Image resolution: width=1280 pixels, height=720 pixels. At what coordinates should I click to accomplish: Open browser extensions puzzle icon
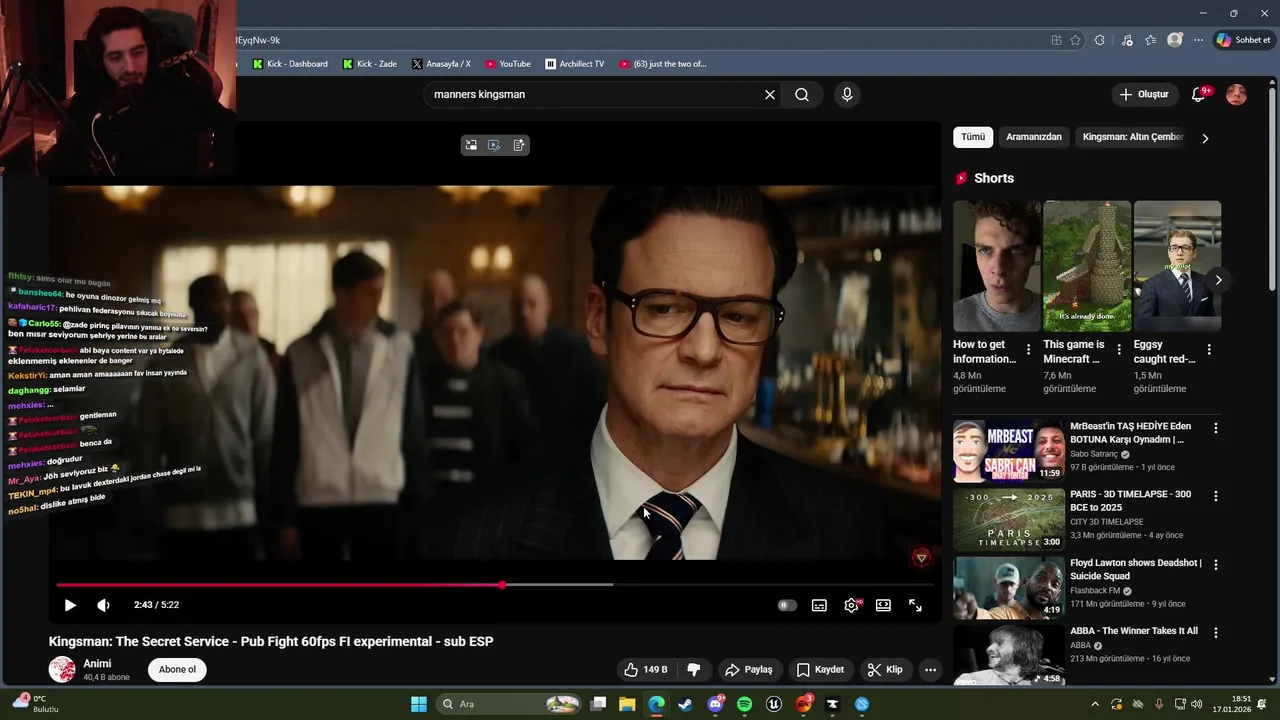click(x=1100, y=40)
